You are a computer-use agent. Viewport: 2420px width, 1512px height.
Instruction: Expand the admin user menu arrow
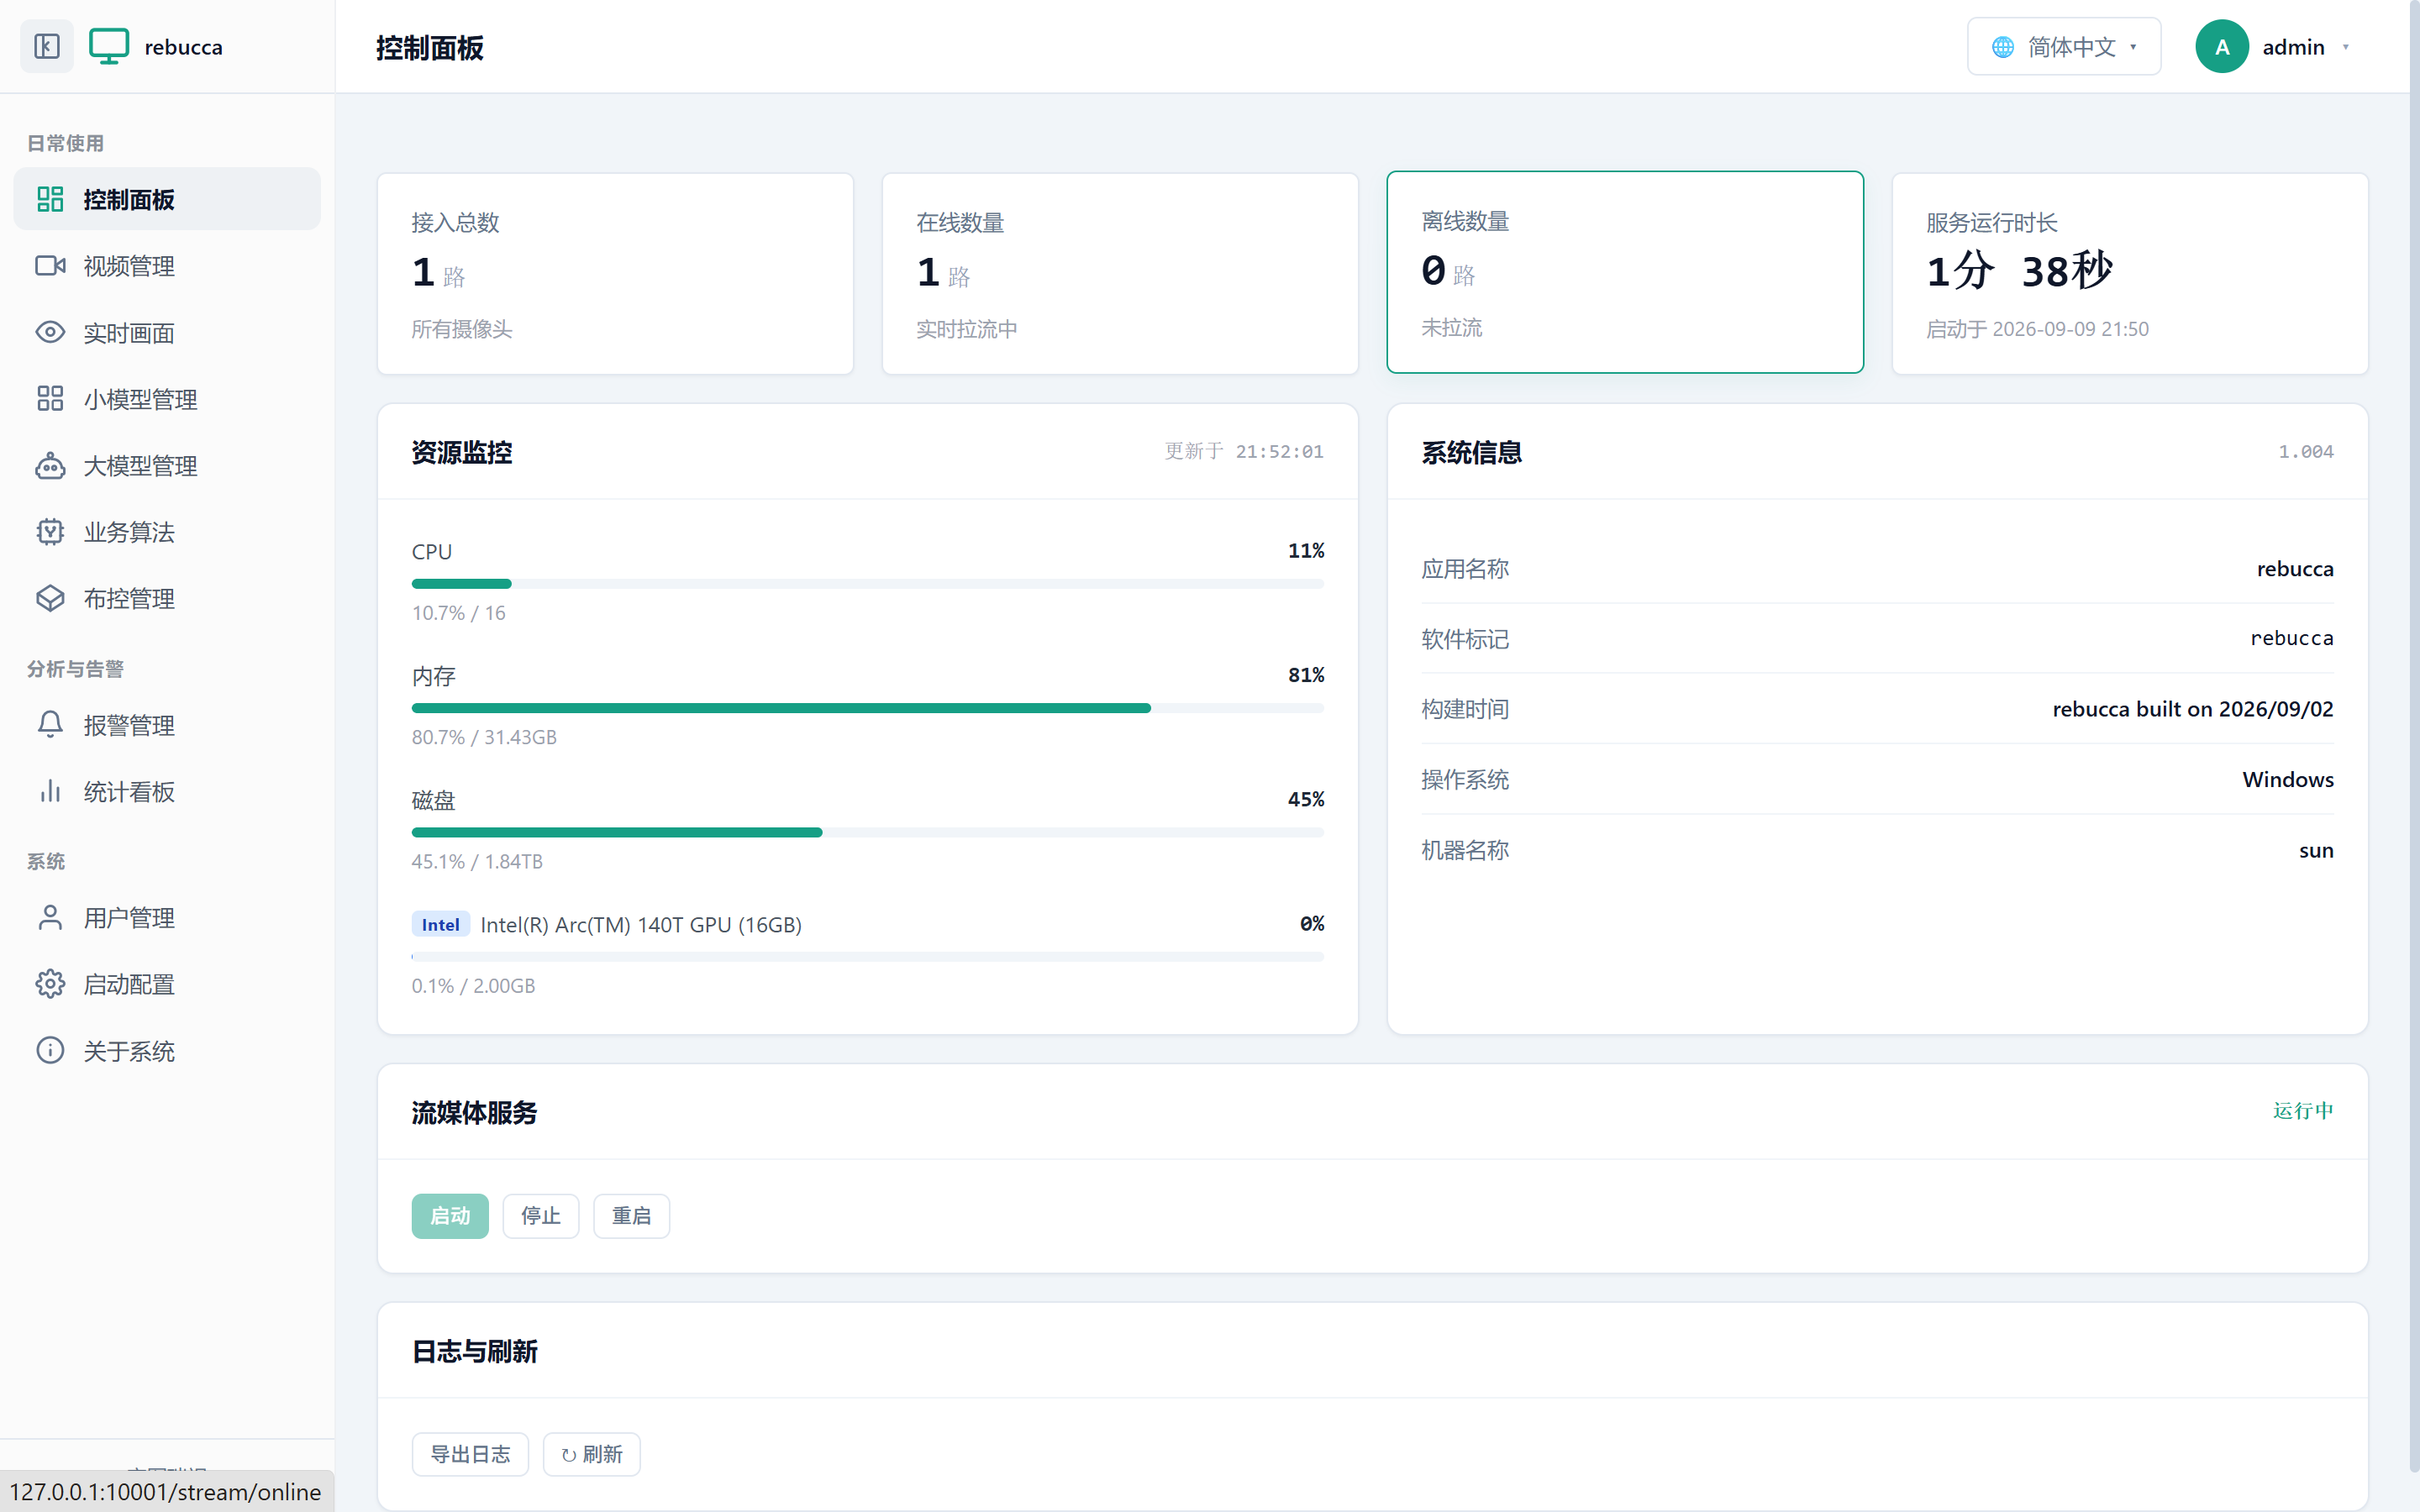pyautogui.click(x=2345, y=47)
